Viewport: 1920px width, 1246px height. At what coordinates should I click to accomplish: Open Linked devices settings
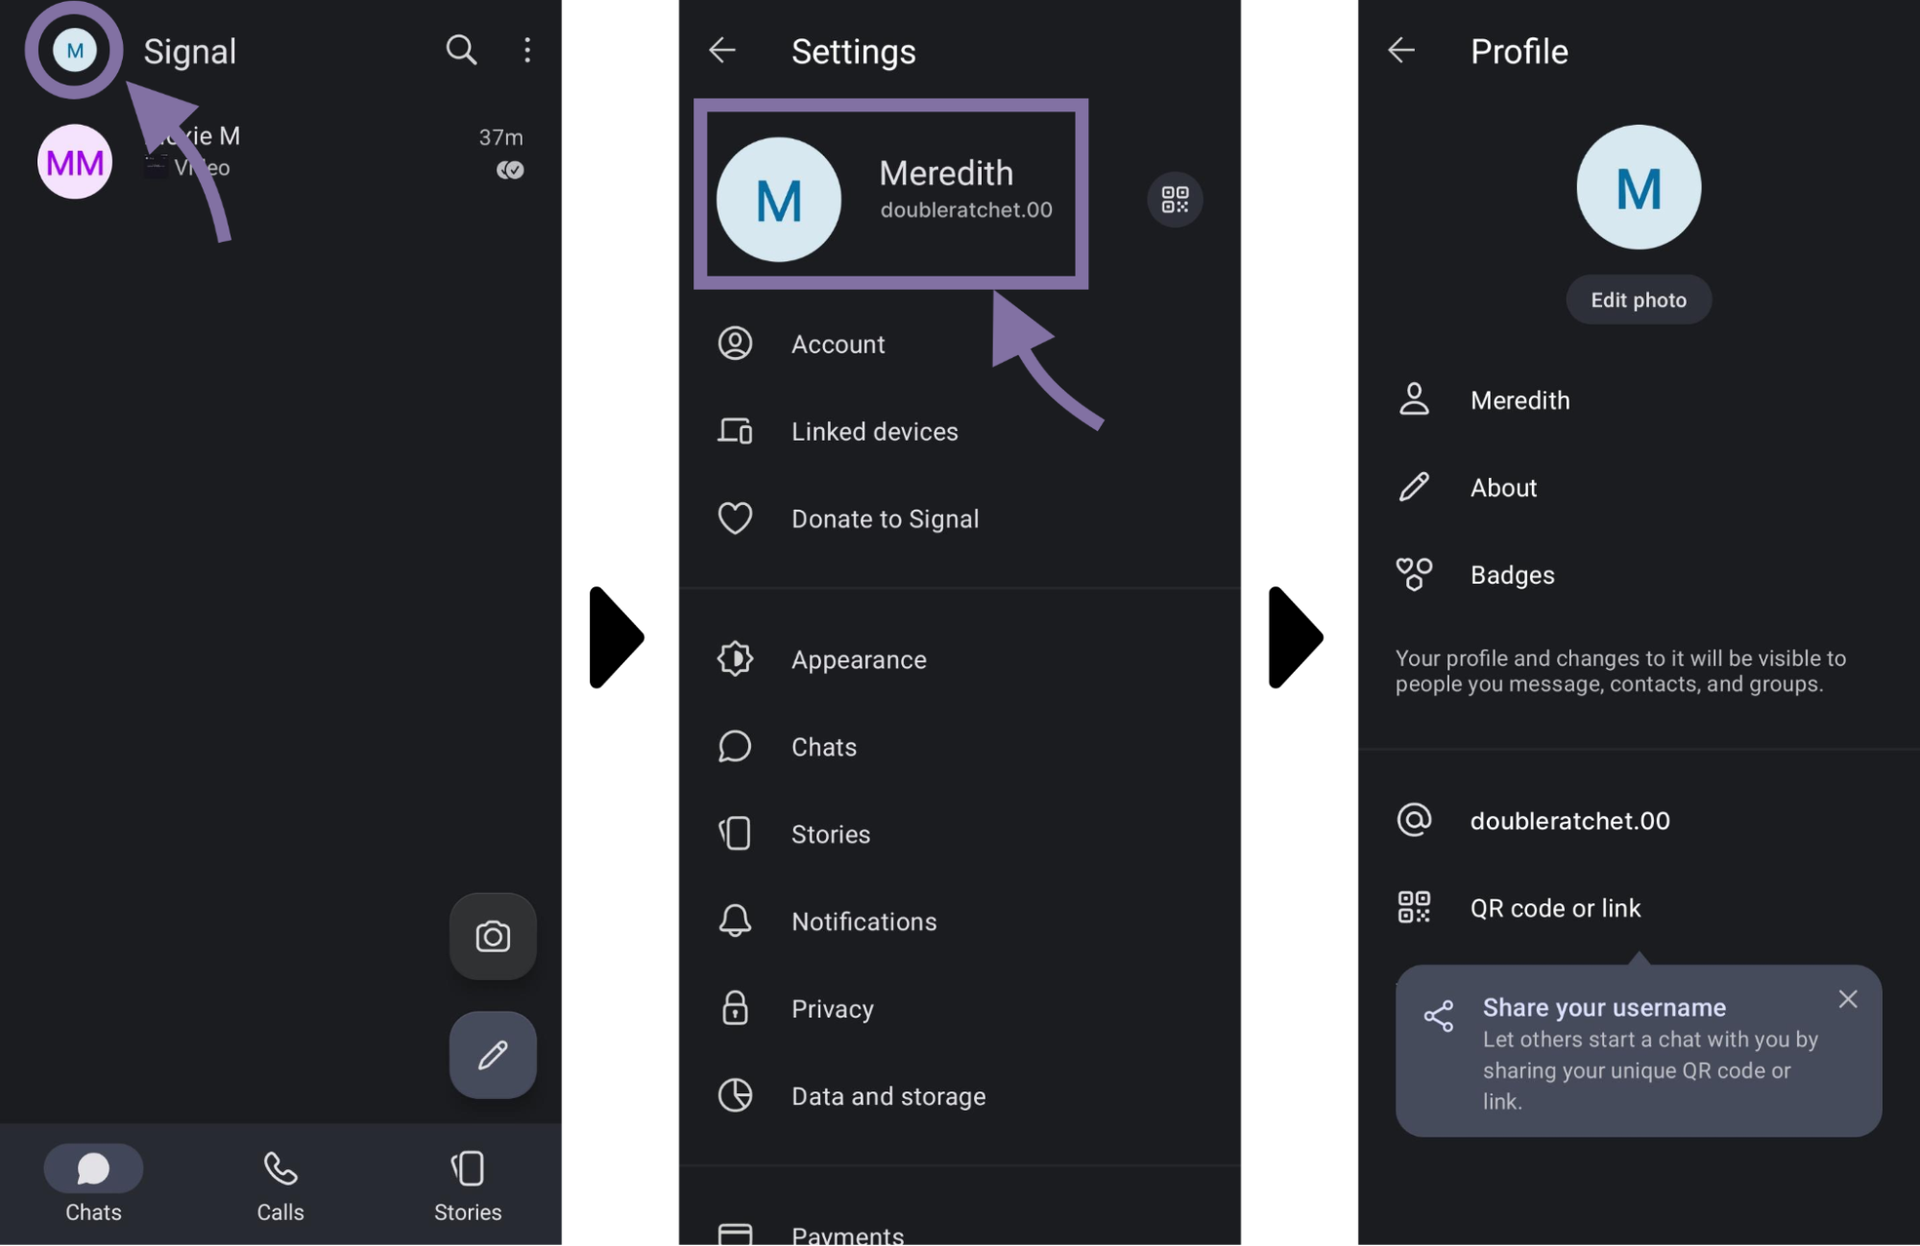tap(960, 431)
